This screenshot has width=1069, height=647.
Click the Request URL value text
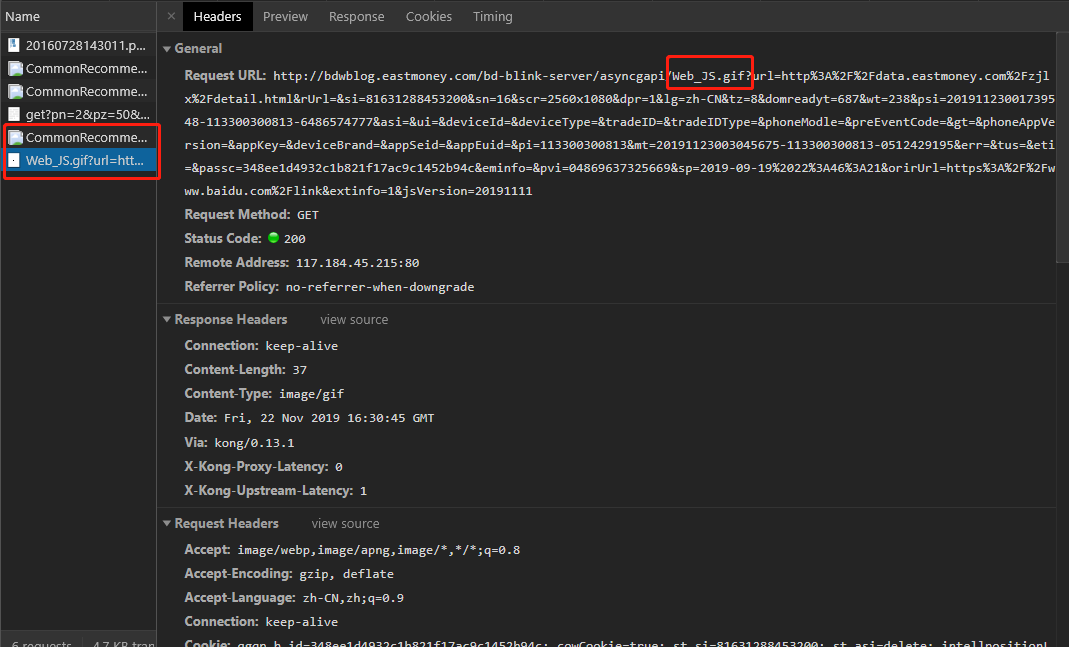tap(620, 134)
